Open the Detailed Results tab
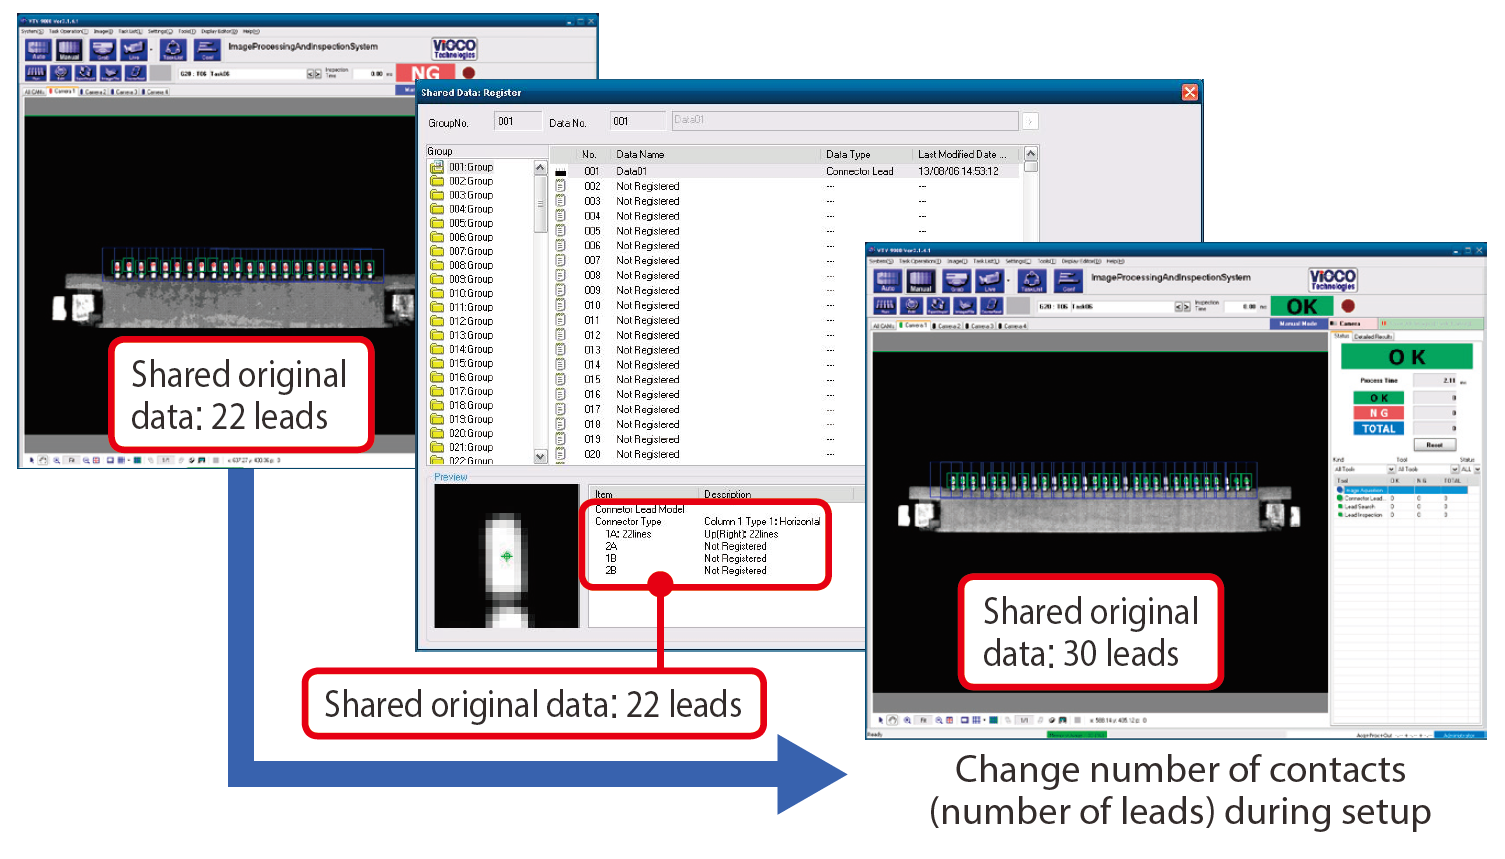The image size is (1505, 859). pyautogui.click(x=1373, y=337)
